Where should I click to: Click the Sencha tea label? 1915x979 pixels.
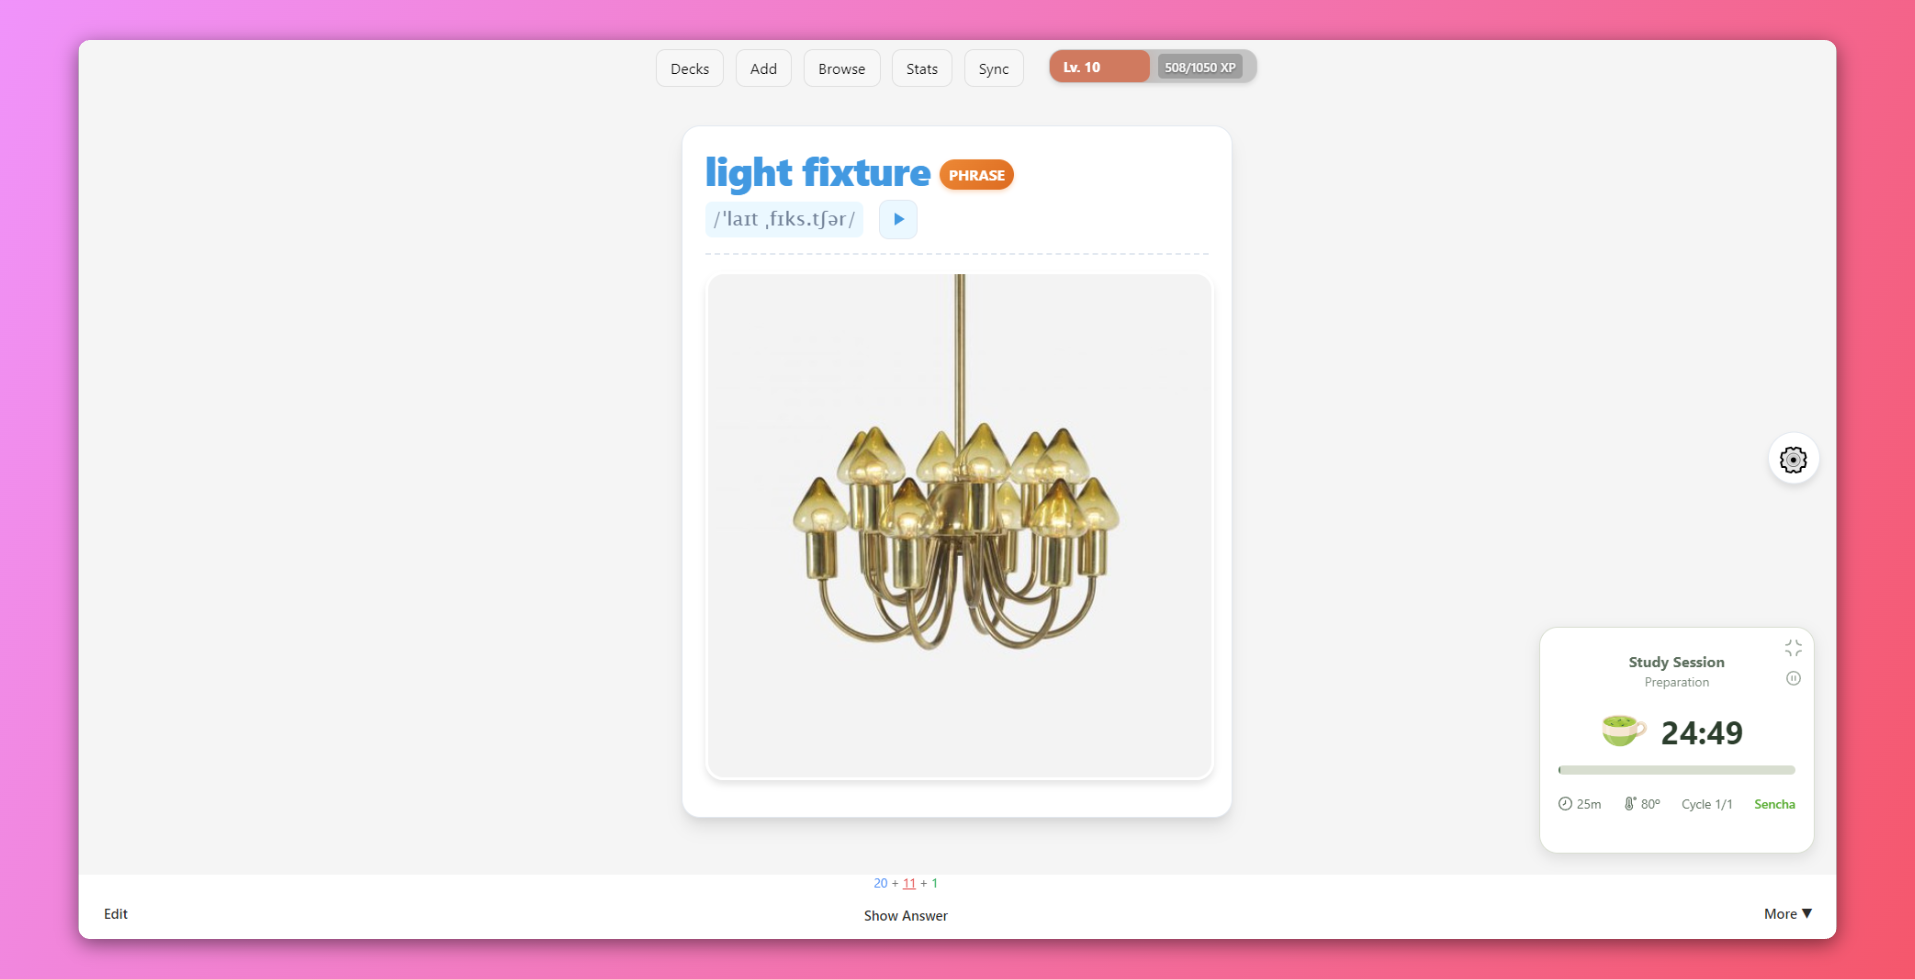(x=1774, y=804)
